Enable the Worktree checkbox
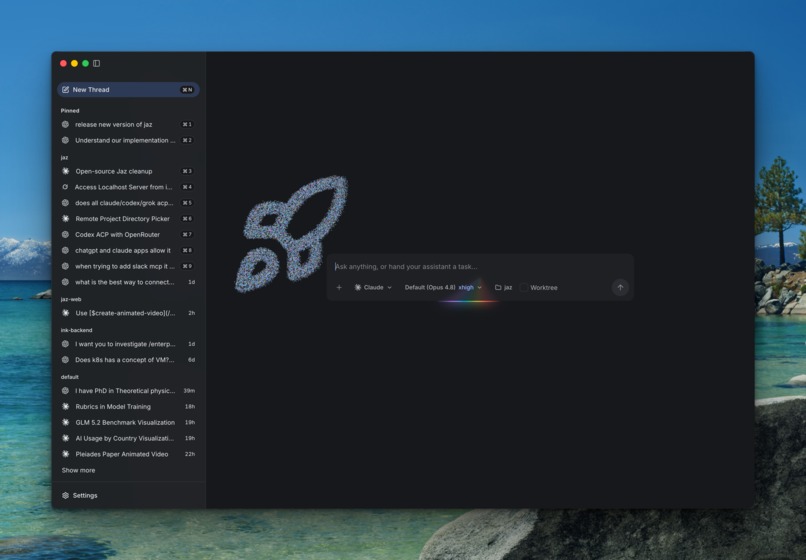The width and height of the screenshot is (806, 560). click(524, 287)
